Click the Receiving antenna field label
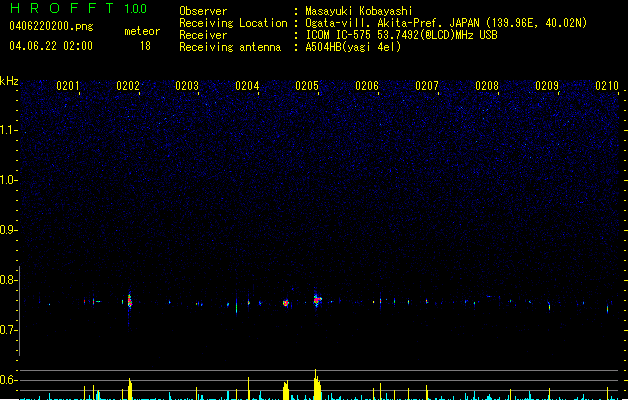The width and height of the screenshot is (629, 400). tap(230, 47)
